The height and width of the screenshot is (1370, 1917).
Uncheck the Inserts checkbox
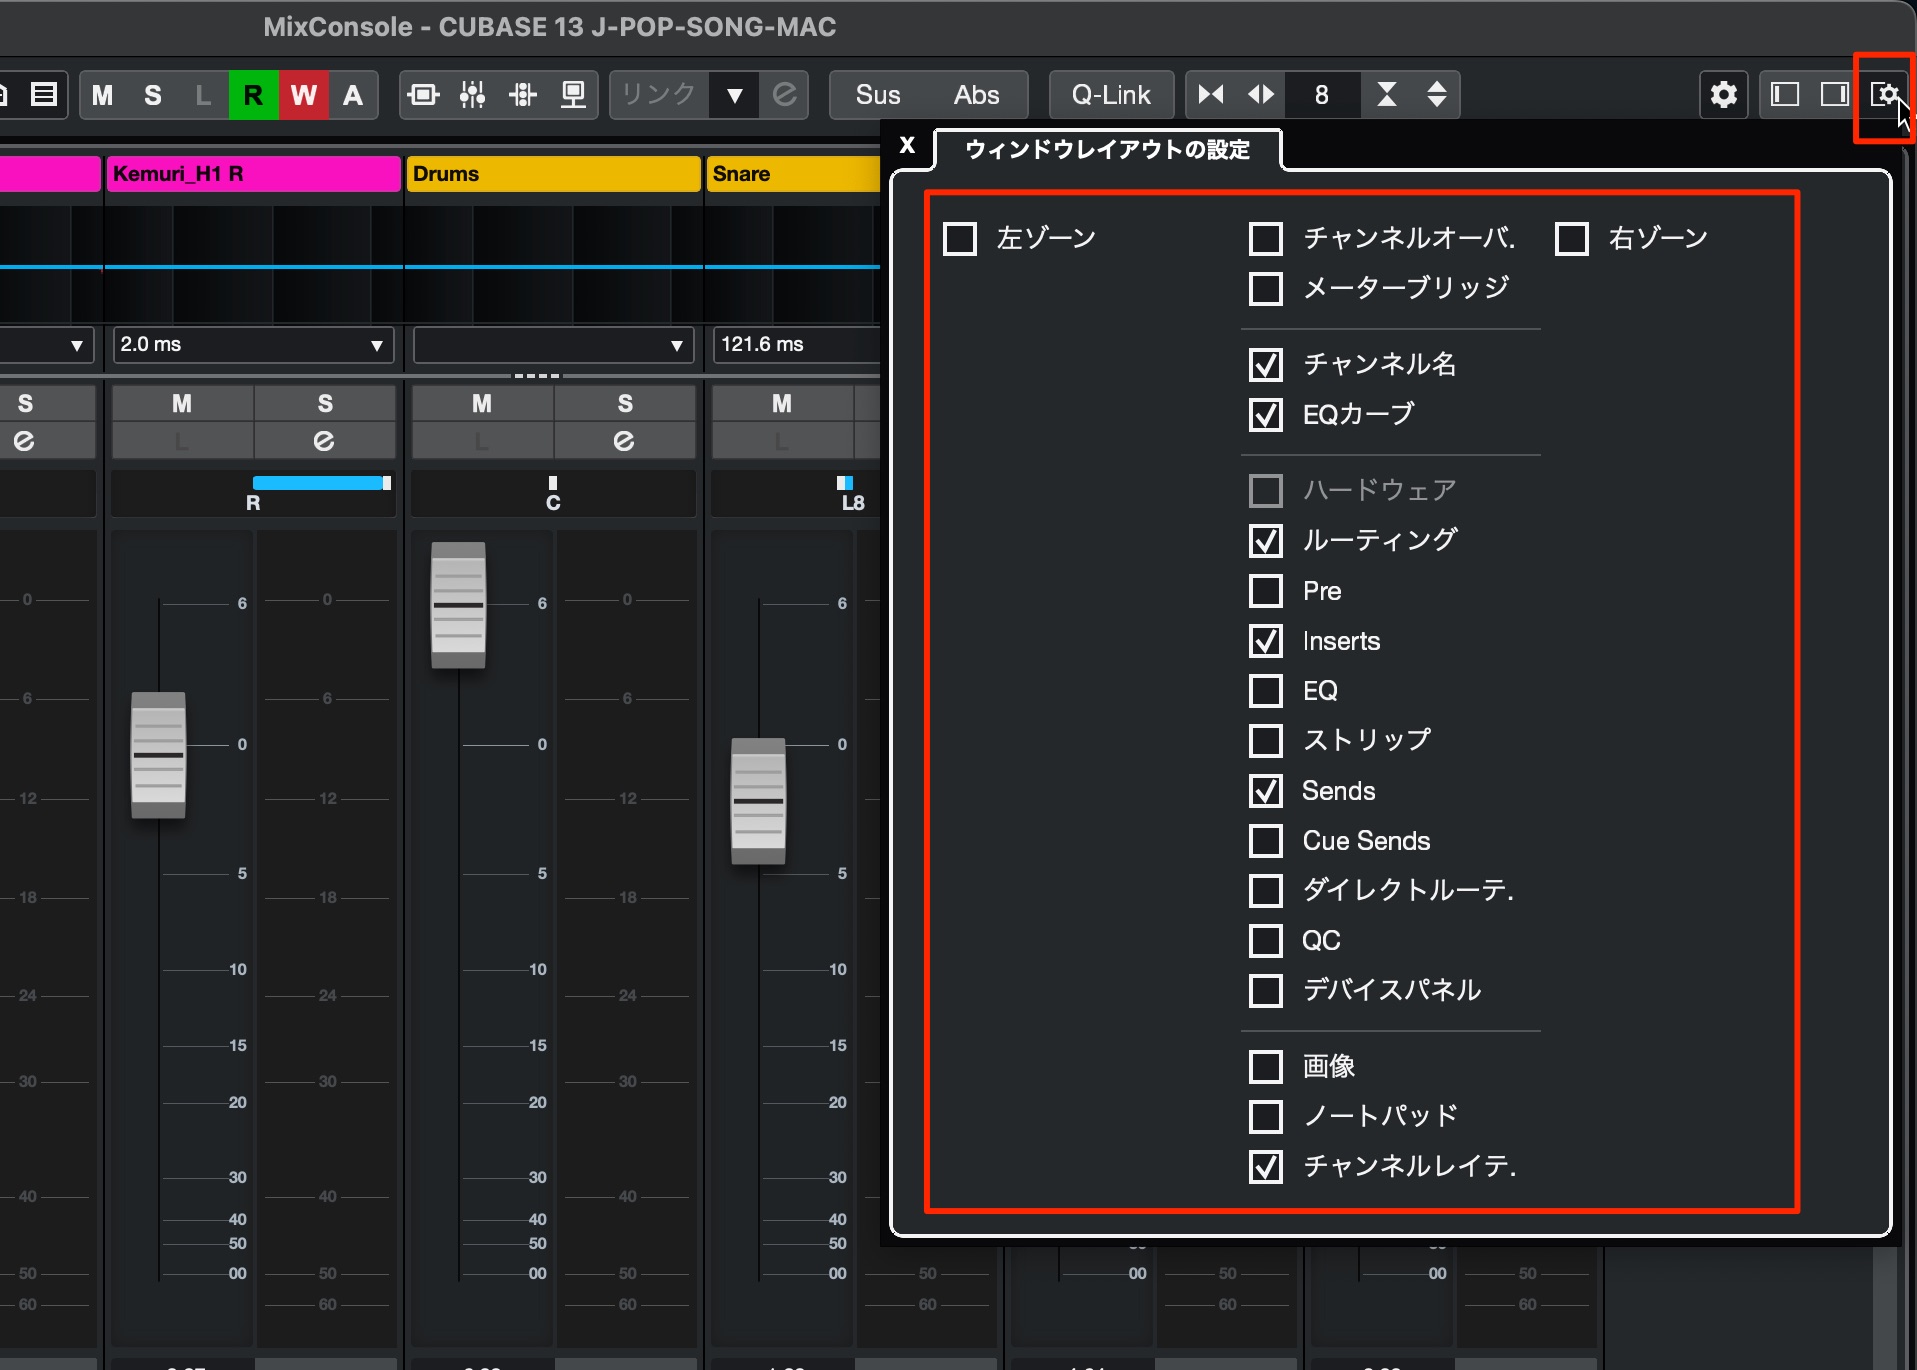pyautogui.click(x=1266, y=641)
